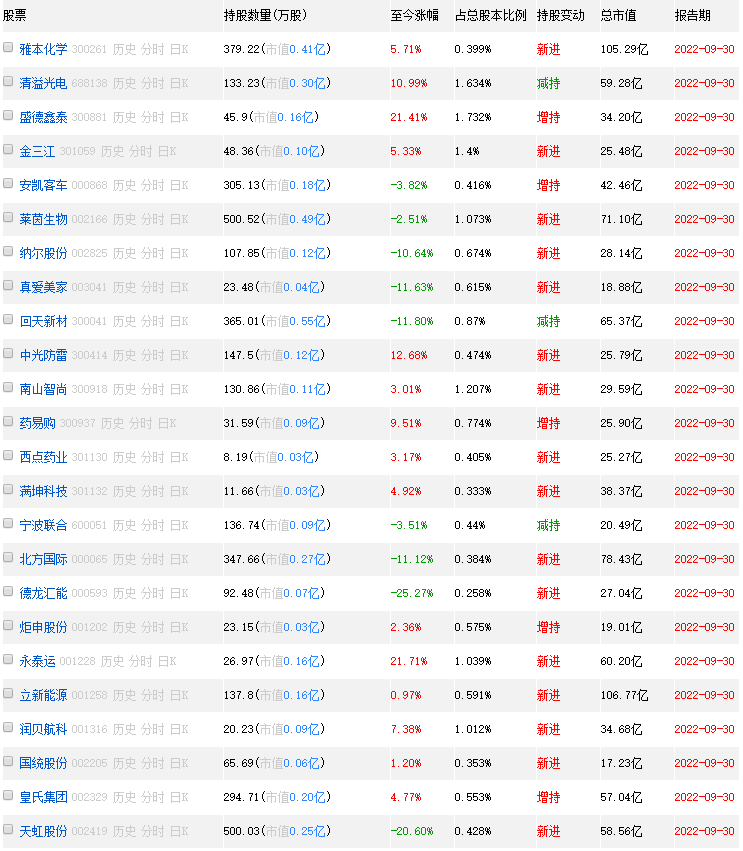The width and height of the screenshot is (743, 851).
Task: Click stock code 300414
Action: [x=89, y=355]
